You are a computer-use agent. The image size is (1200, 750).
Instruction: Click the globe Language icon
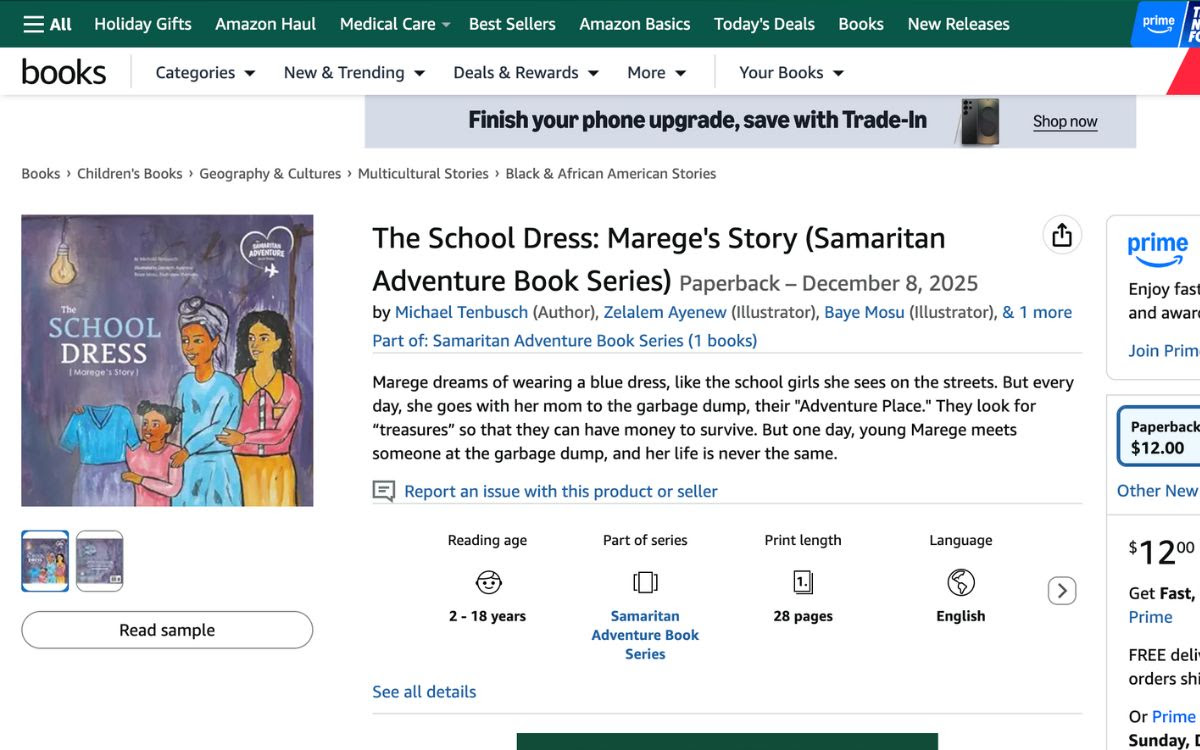click(960, 582)
